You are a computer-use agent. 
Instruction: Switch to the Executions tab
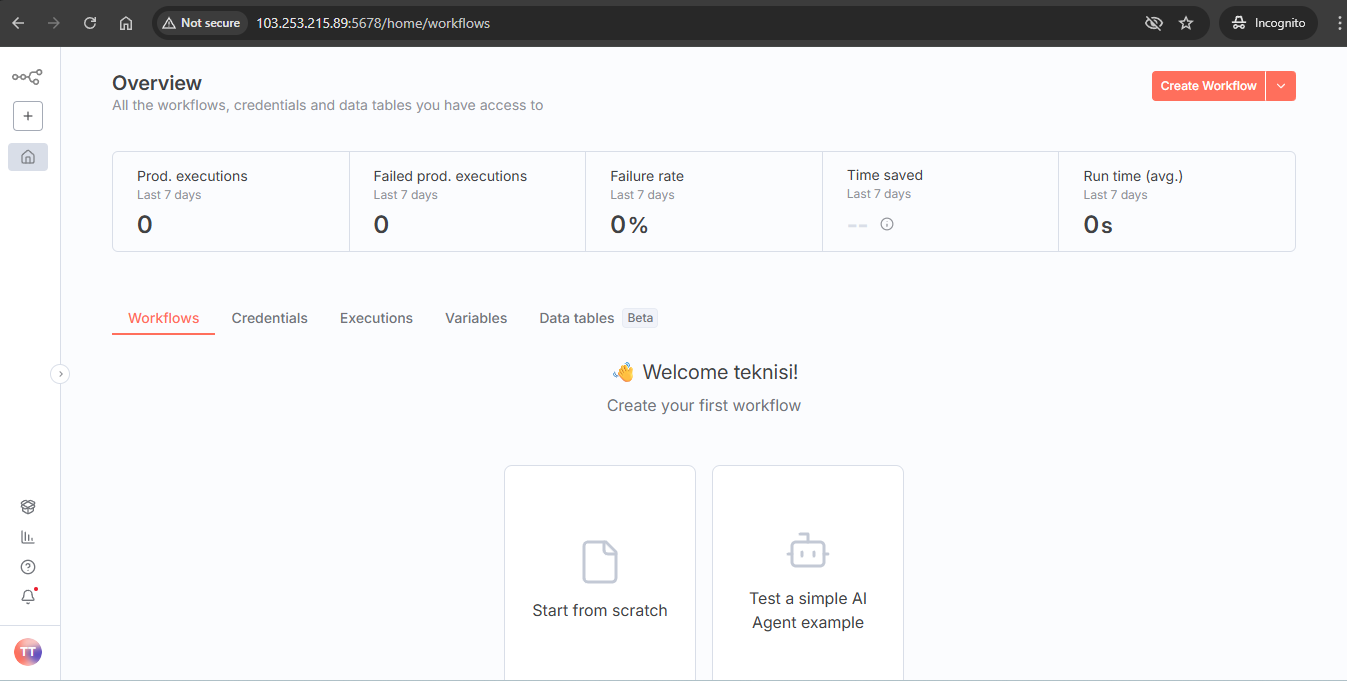(376, 318)
